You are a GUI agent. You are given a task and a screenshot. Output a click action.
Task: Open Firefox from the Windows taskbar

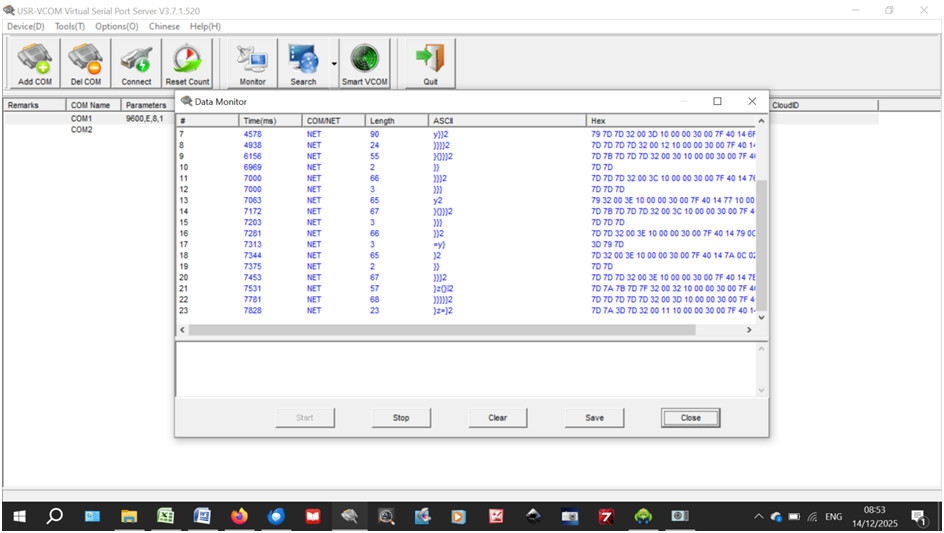[238, 516]
